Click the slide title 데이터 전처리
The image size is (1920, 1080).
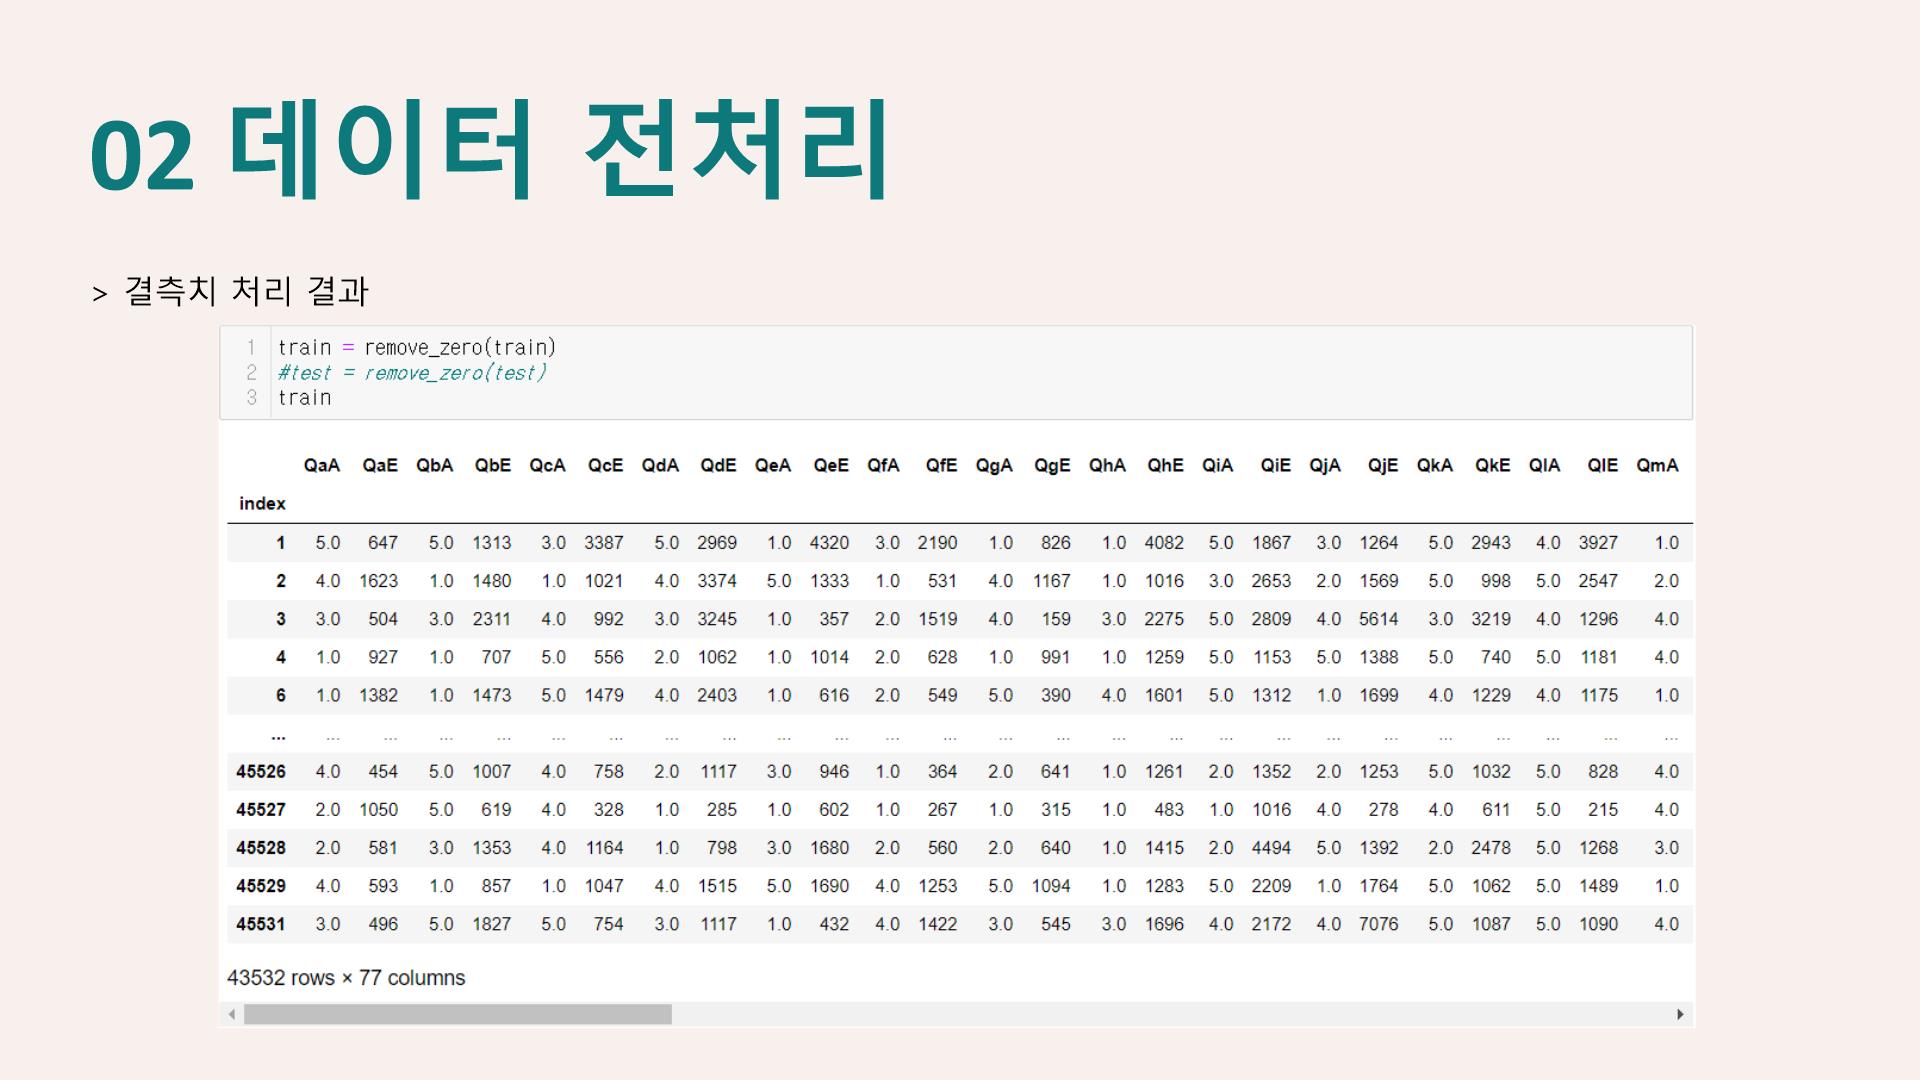558,150
